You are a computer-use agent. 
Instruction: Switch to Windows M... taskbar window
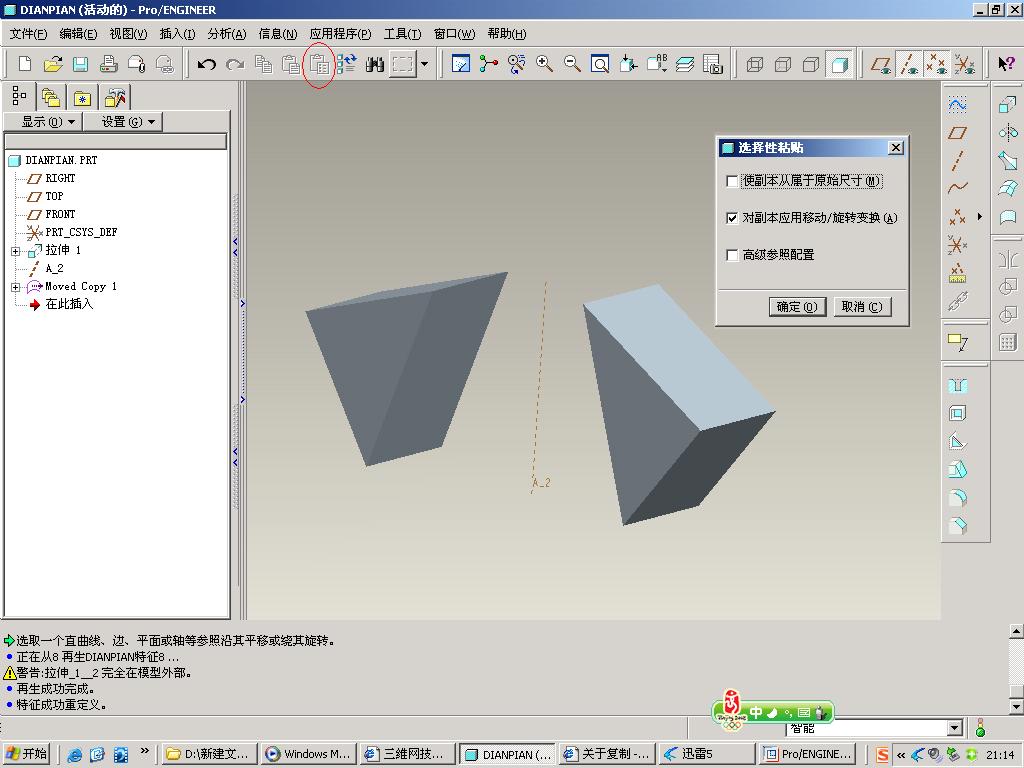coord(309,754)
